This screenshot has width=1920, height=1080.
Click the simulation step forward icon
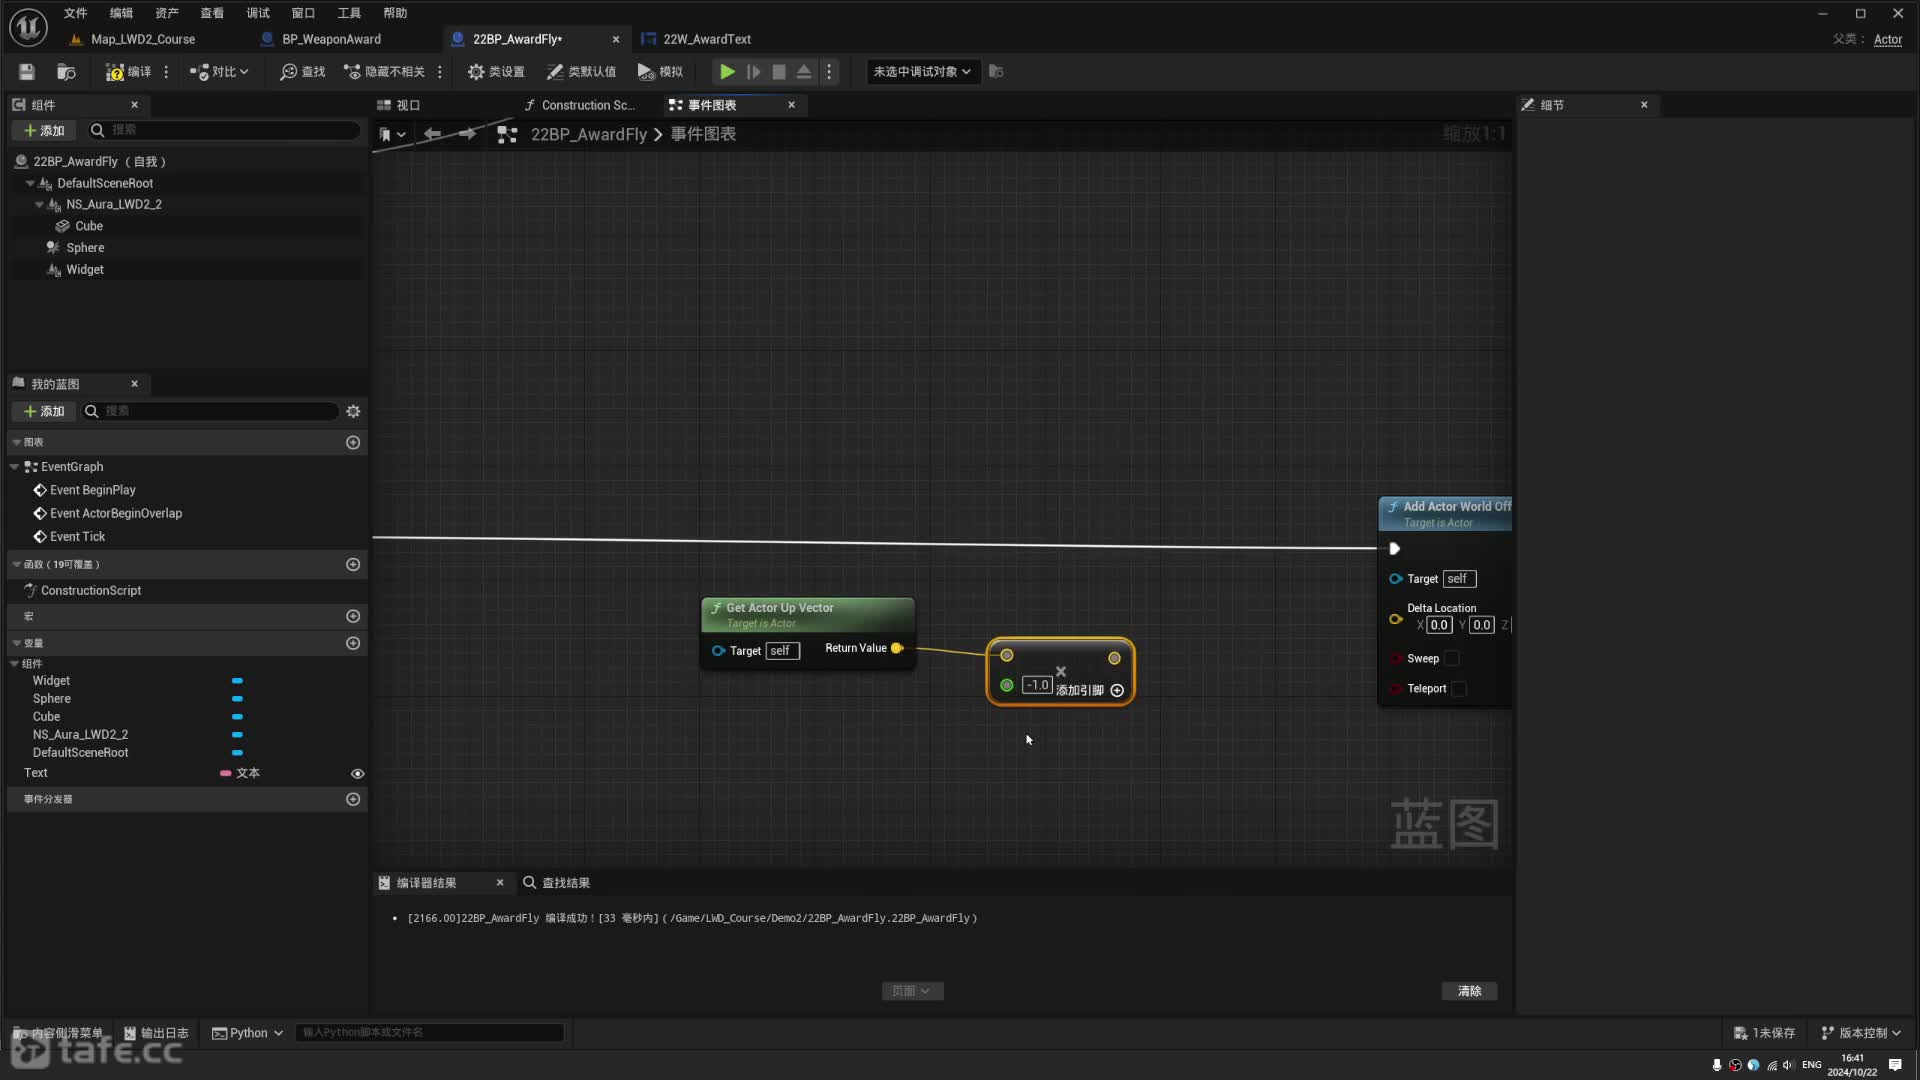coord(753,71)
